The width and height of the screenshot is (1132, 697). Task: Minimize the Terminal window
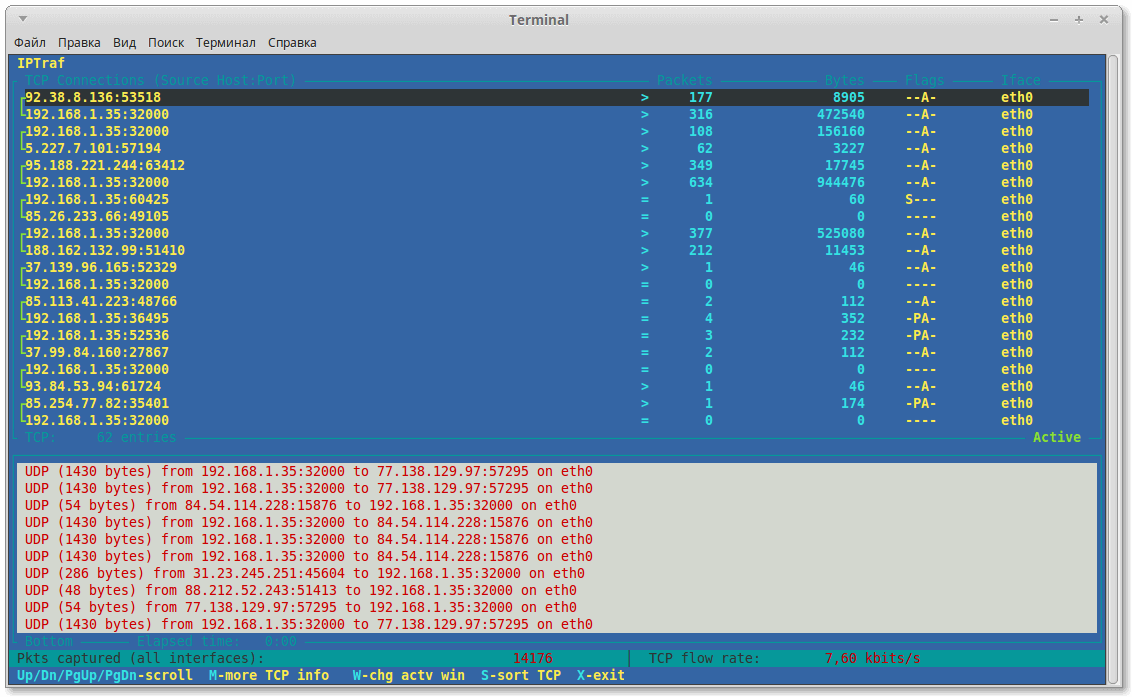pyautogui.click(x=1054, y=20)
